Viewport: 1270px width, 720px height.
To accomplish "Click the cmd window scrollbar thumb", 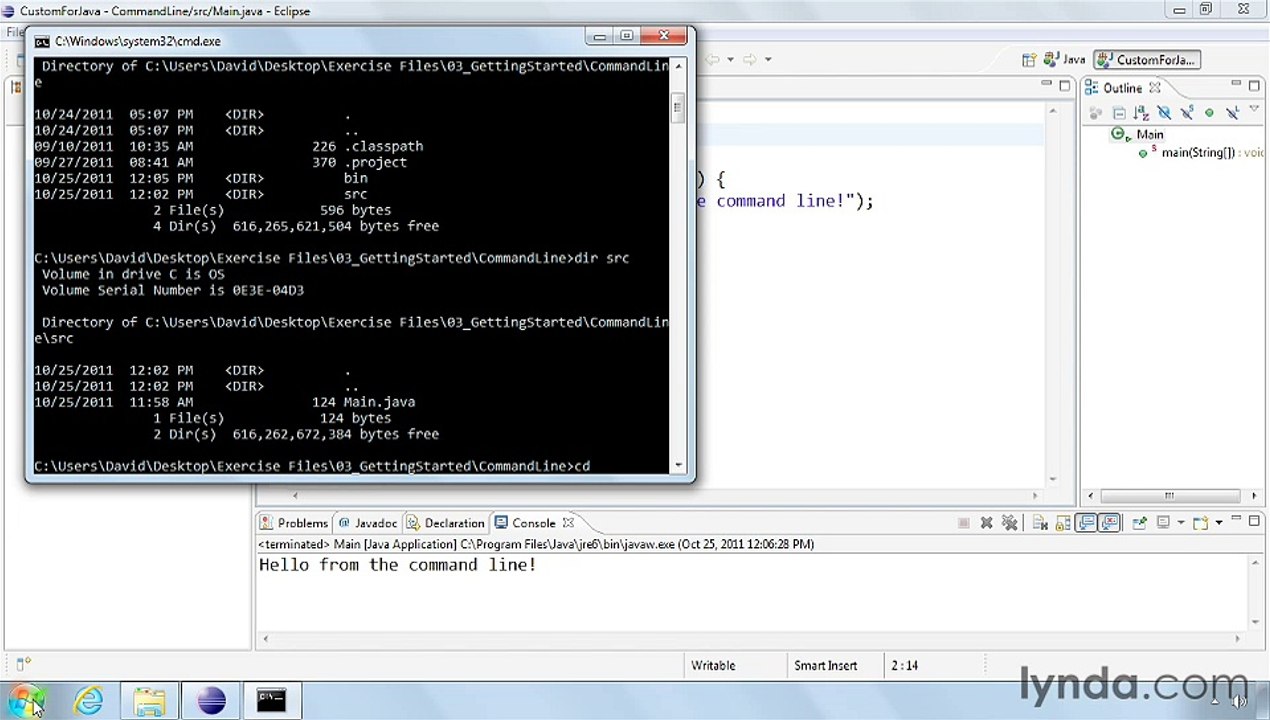I will coord(679,107).
